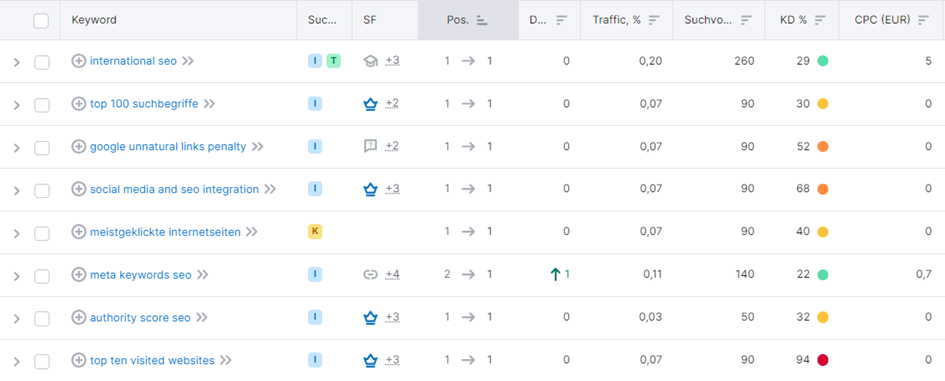
Task: Click the graduation cap icon in international seo row
Action: tap(370, 61)
